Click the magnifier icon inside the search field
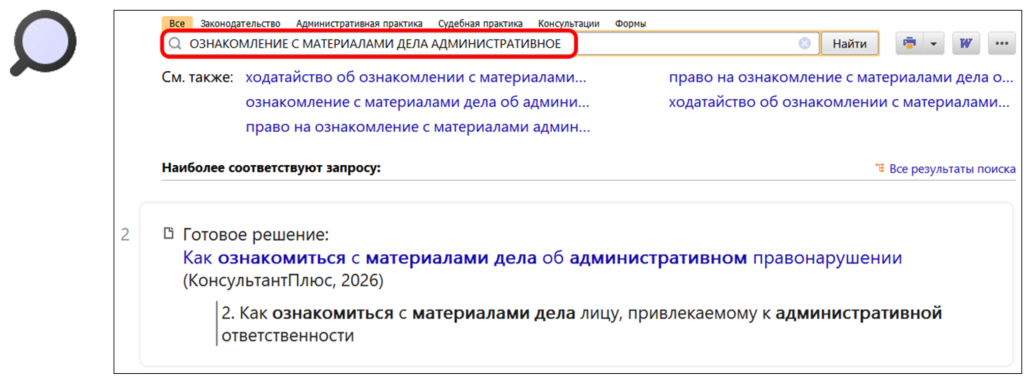Viewport: 1024px width, 380px height. tap(174, 44)
